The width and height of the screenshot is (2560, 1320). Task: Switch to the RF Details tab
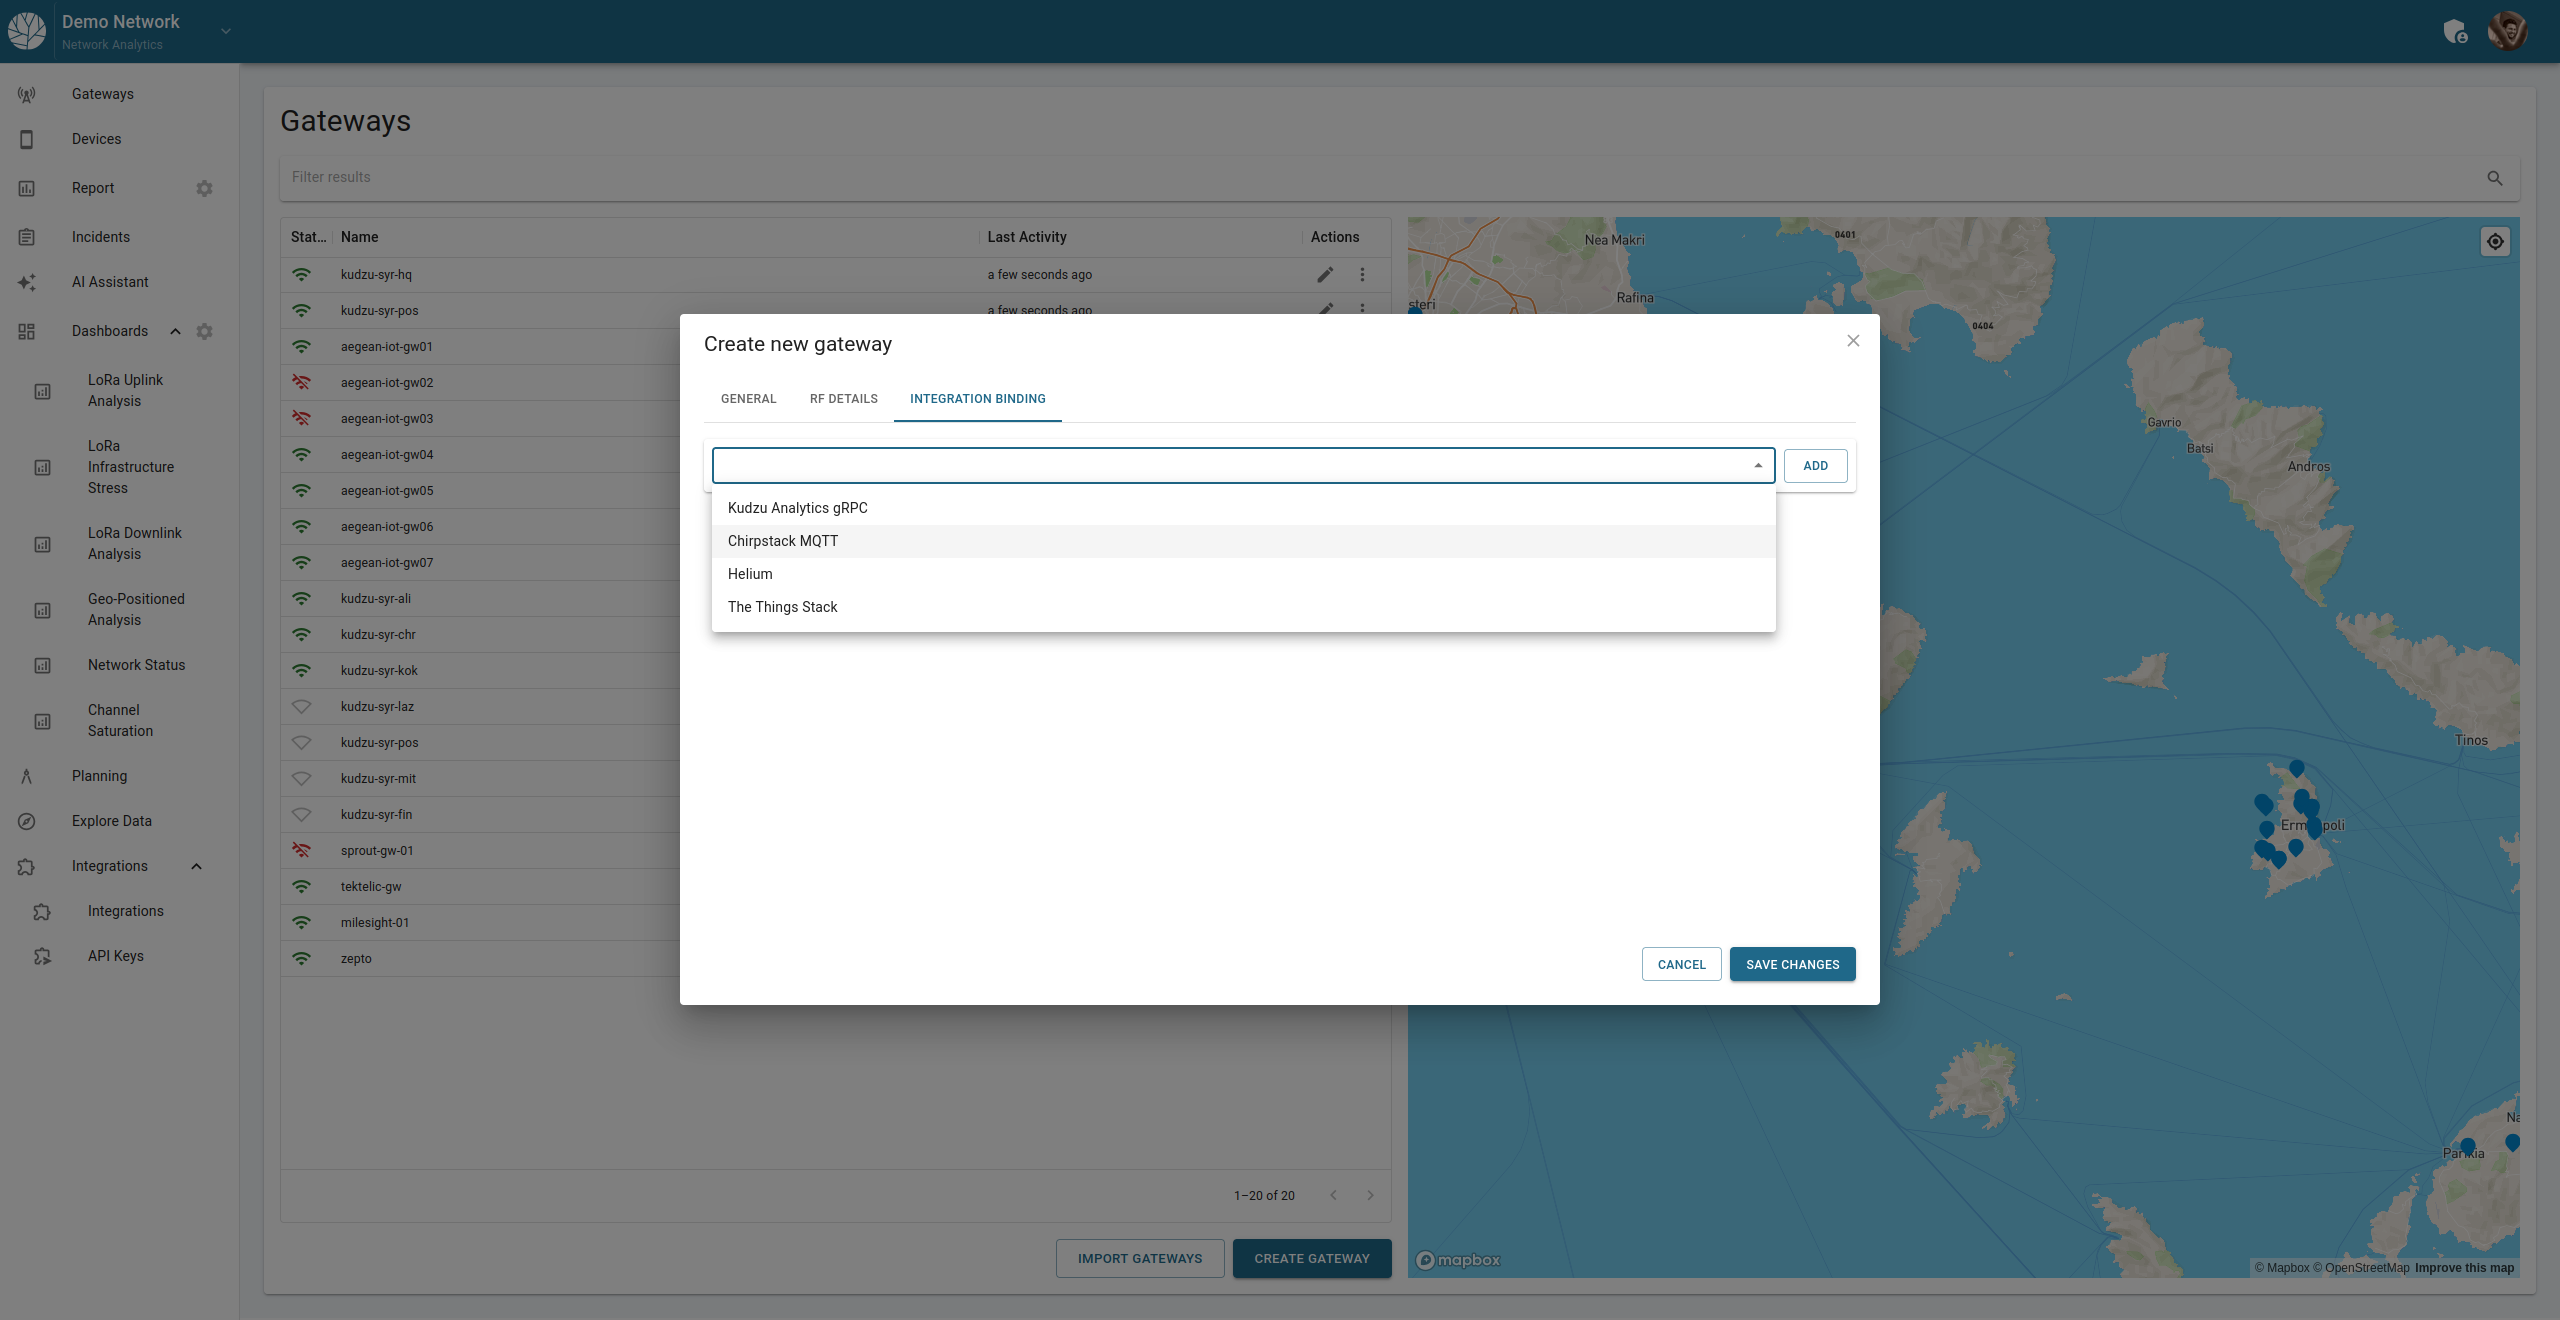tap(843, 398)
